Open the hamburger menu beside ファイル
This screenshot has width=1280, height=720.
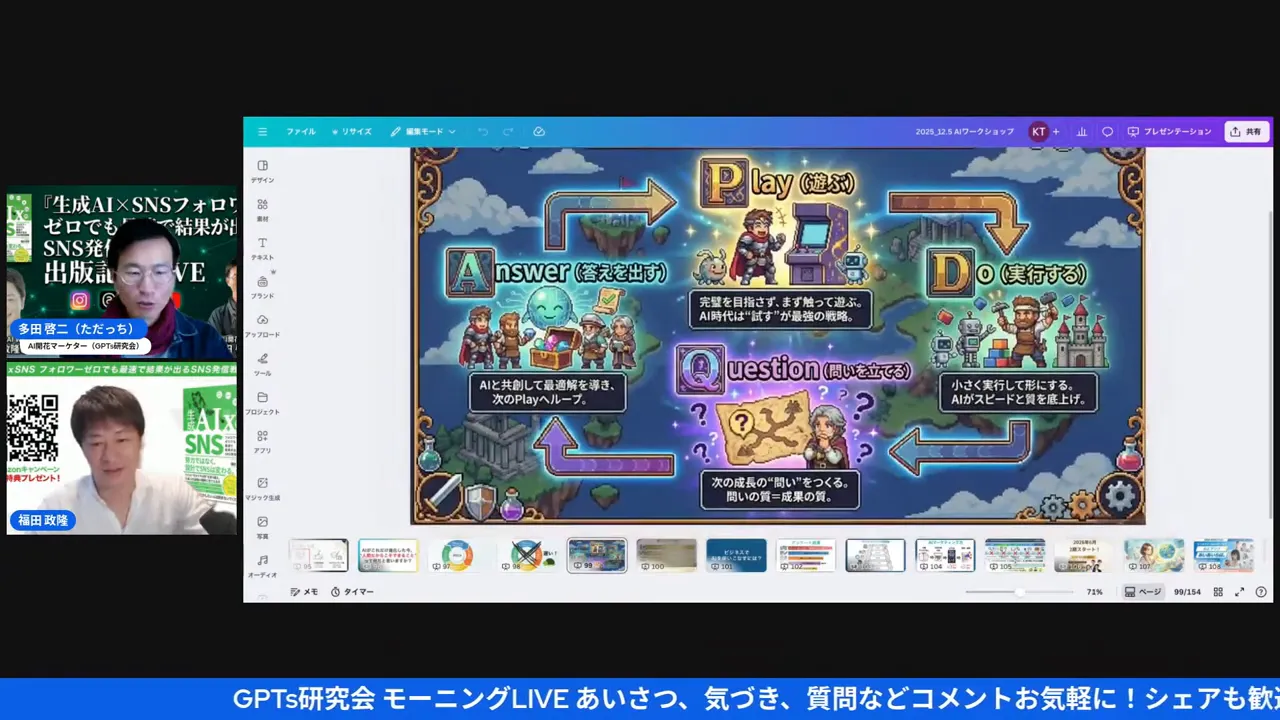click(262, 131)
